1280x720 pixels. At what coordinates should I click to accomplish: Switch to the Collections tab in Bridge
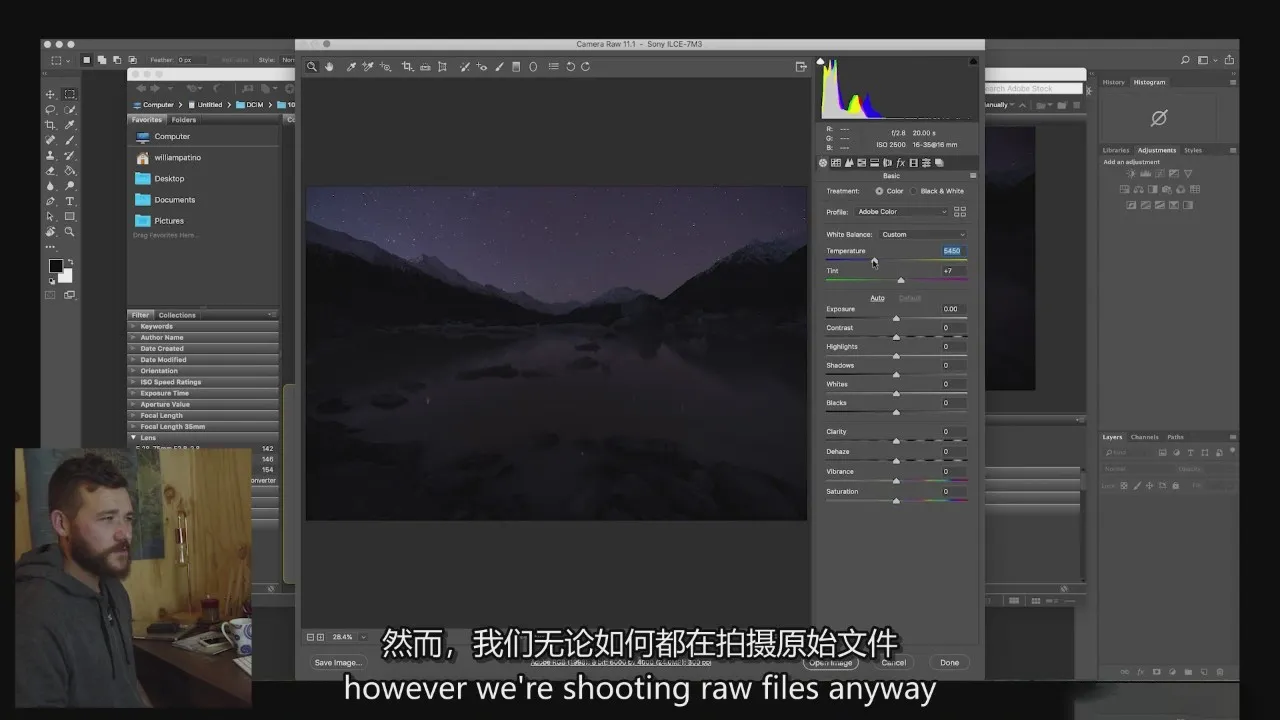[177, 315]
